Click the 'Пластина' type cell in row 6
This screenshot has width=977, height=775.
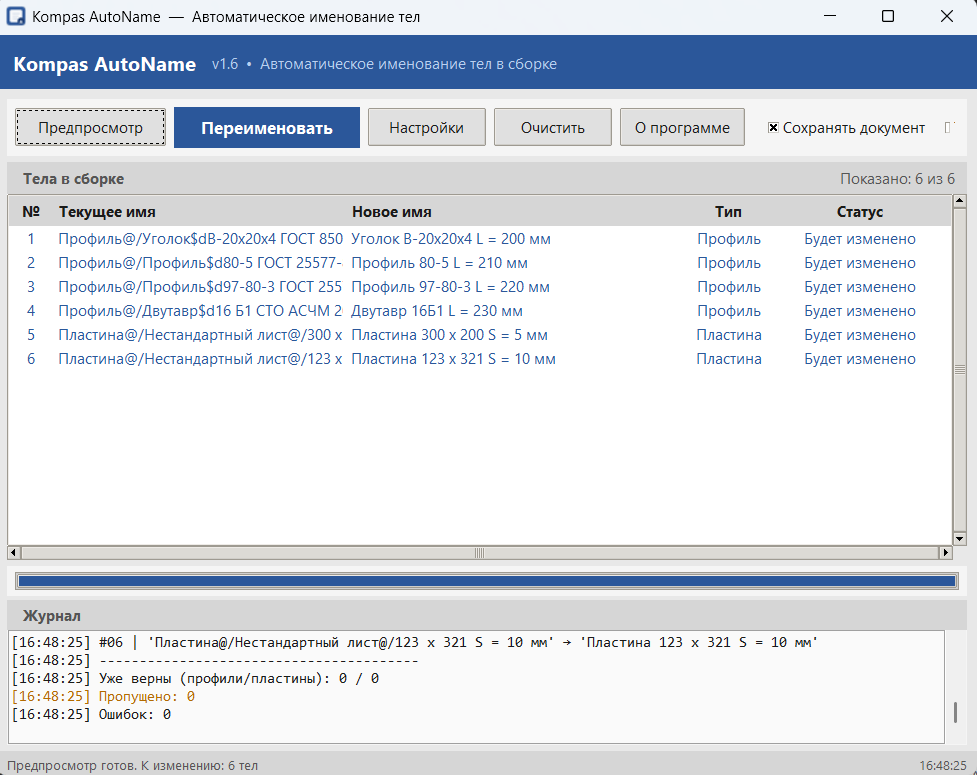point(729,359)
